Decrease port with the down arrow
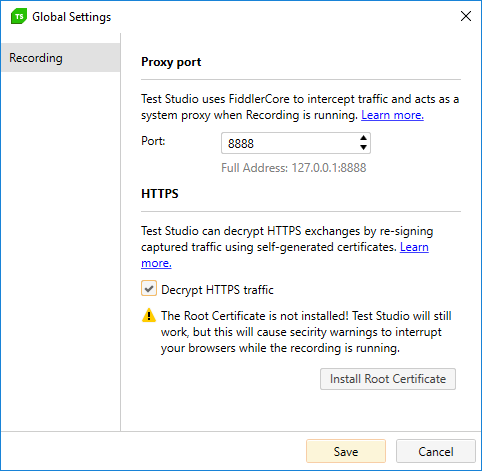The width and height of the screenshot is (482, 471). (x=363, y=147)
